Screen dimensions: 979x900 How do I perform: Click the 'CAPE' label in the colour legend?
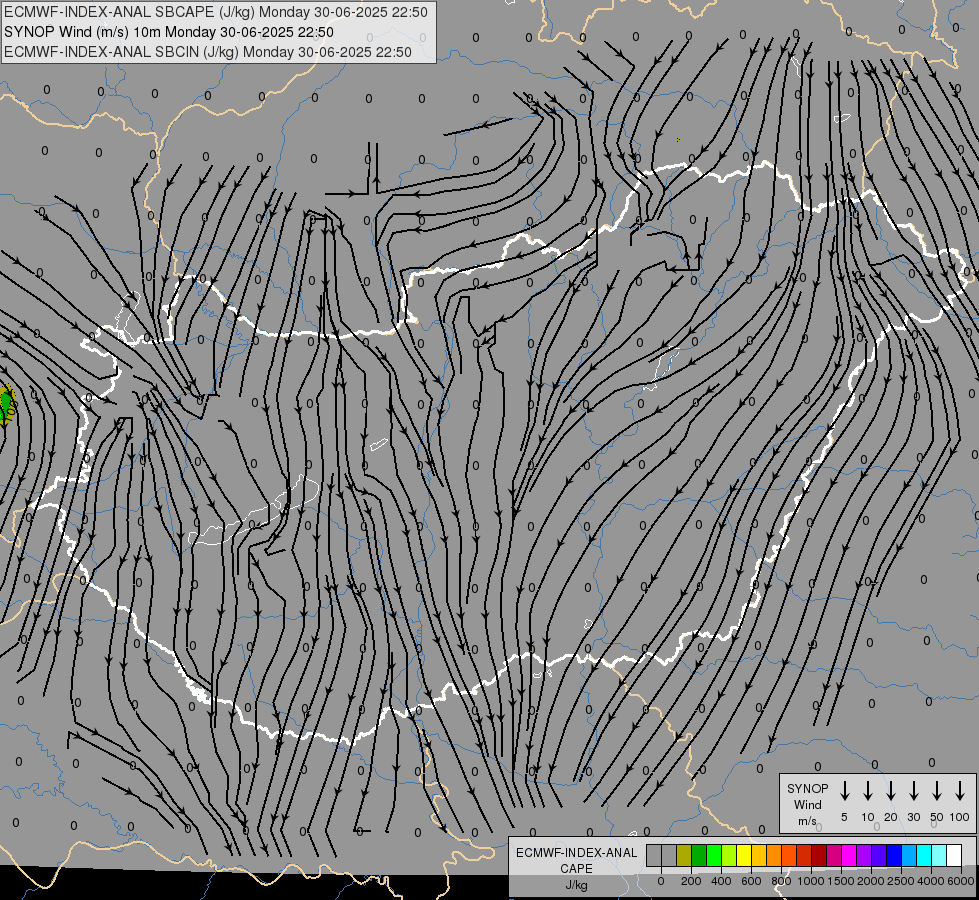[576, 869]
